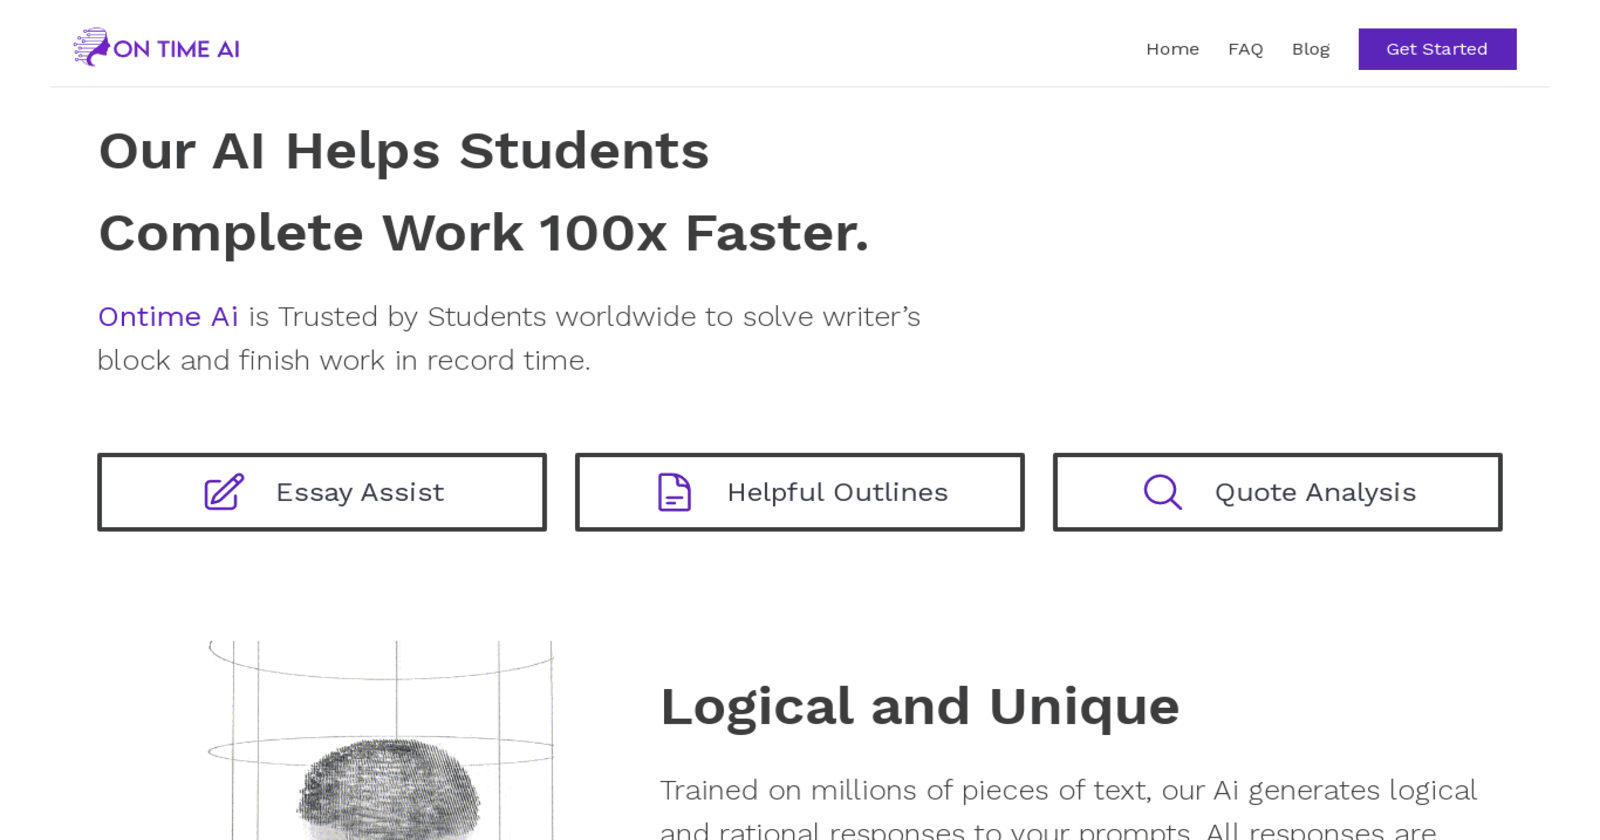The image size is (1600, 840).
Task: Click the tagline about writer's block
Action: (509, 338)
